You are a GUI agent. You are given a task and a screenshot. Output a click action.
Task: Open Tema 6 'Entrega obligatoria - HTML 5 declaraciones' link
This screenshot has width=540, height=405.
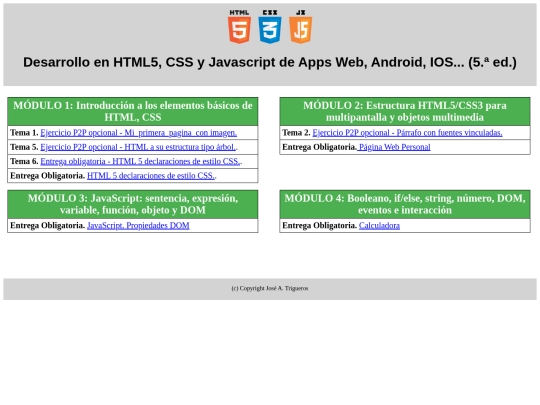coord(140,162)
